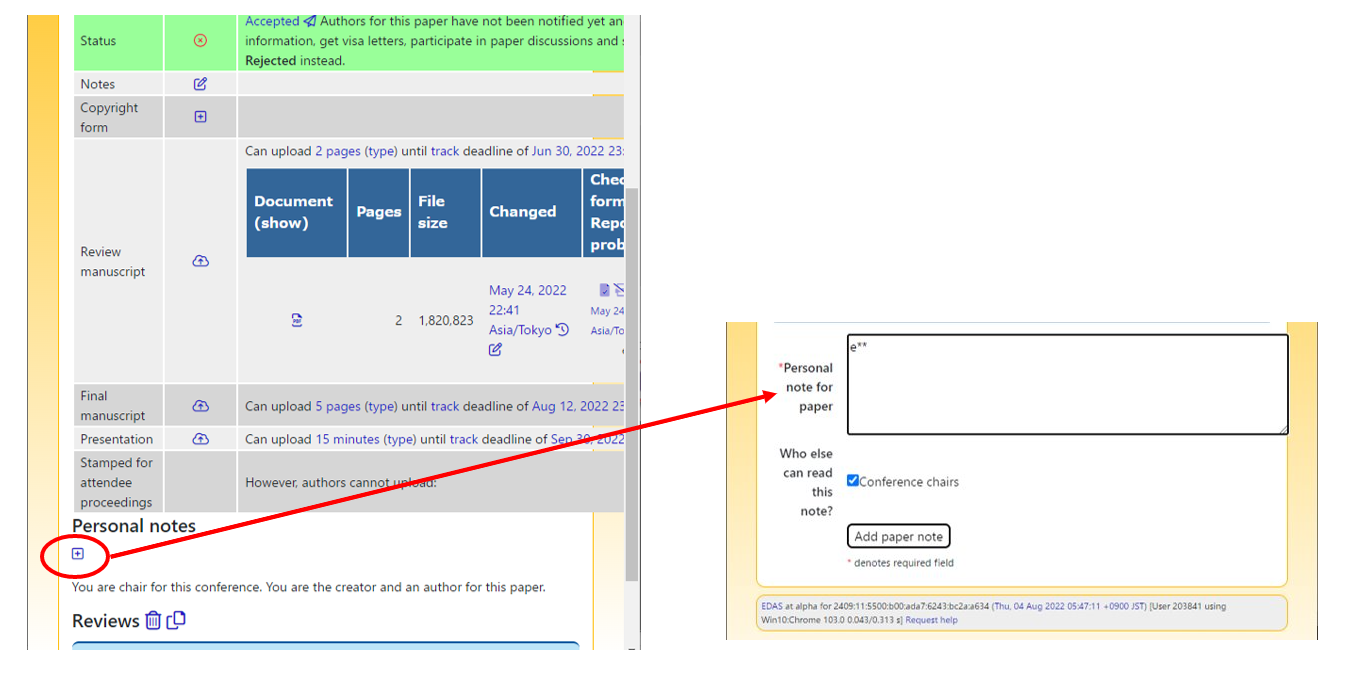1357x689 pixels.
Task: Click the track link in the Presentation row
Action: click(464, 439)
